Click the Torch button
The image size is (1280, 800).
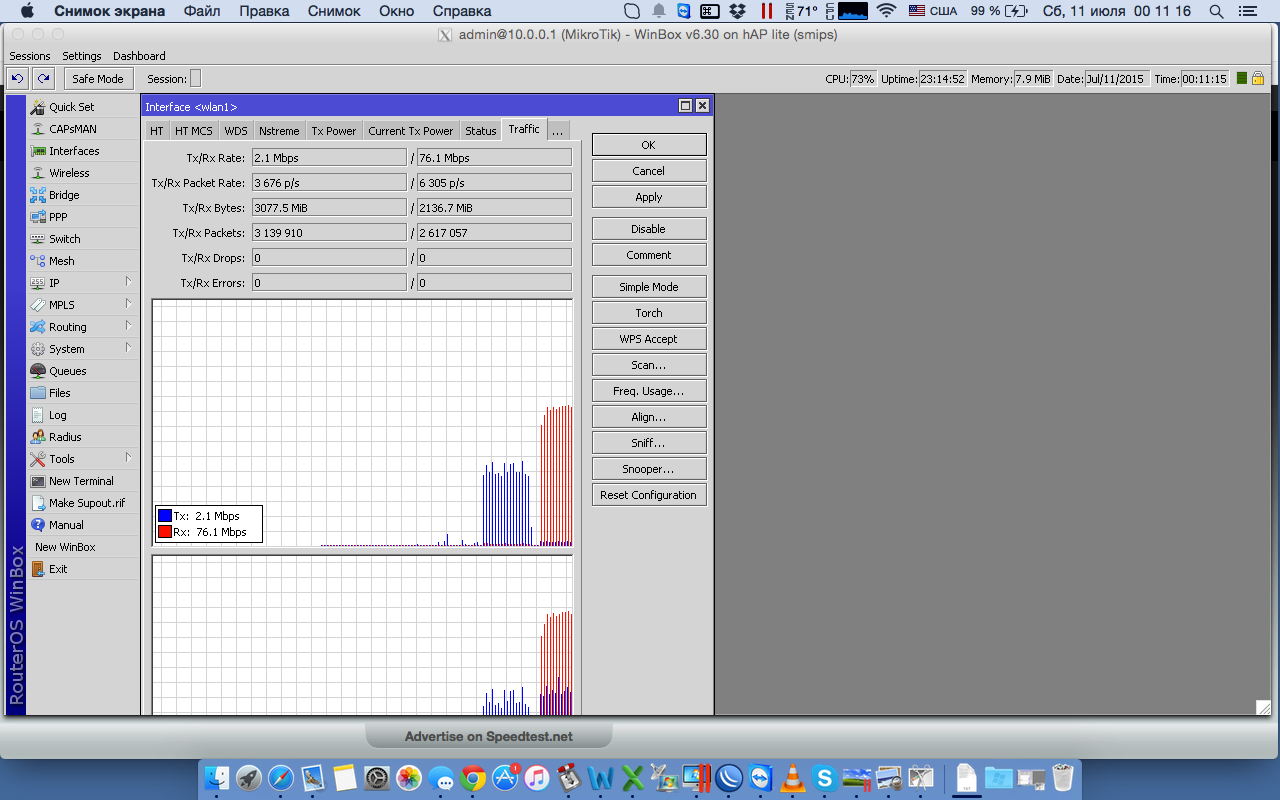[648, 313]
